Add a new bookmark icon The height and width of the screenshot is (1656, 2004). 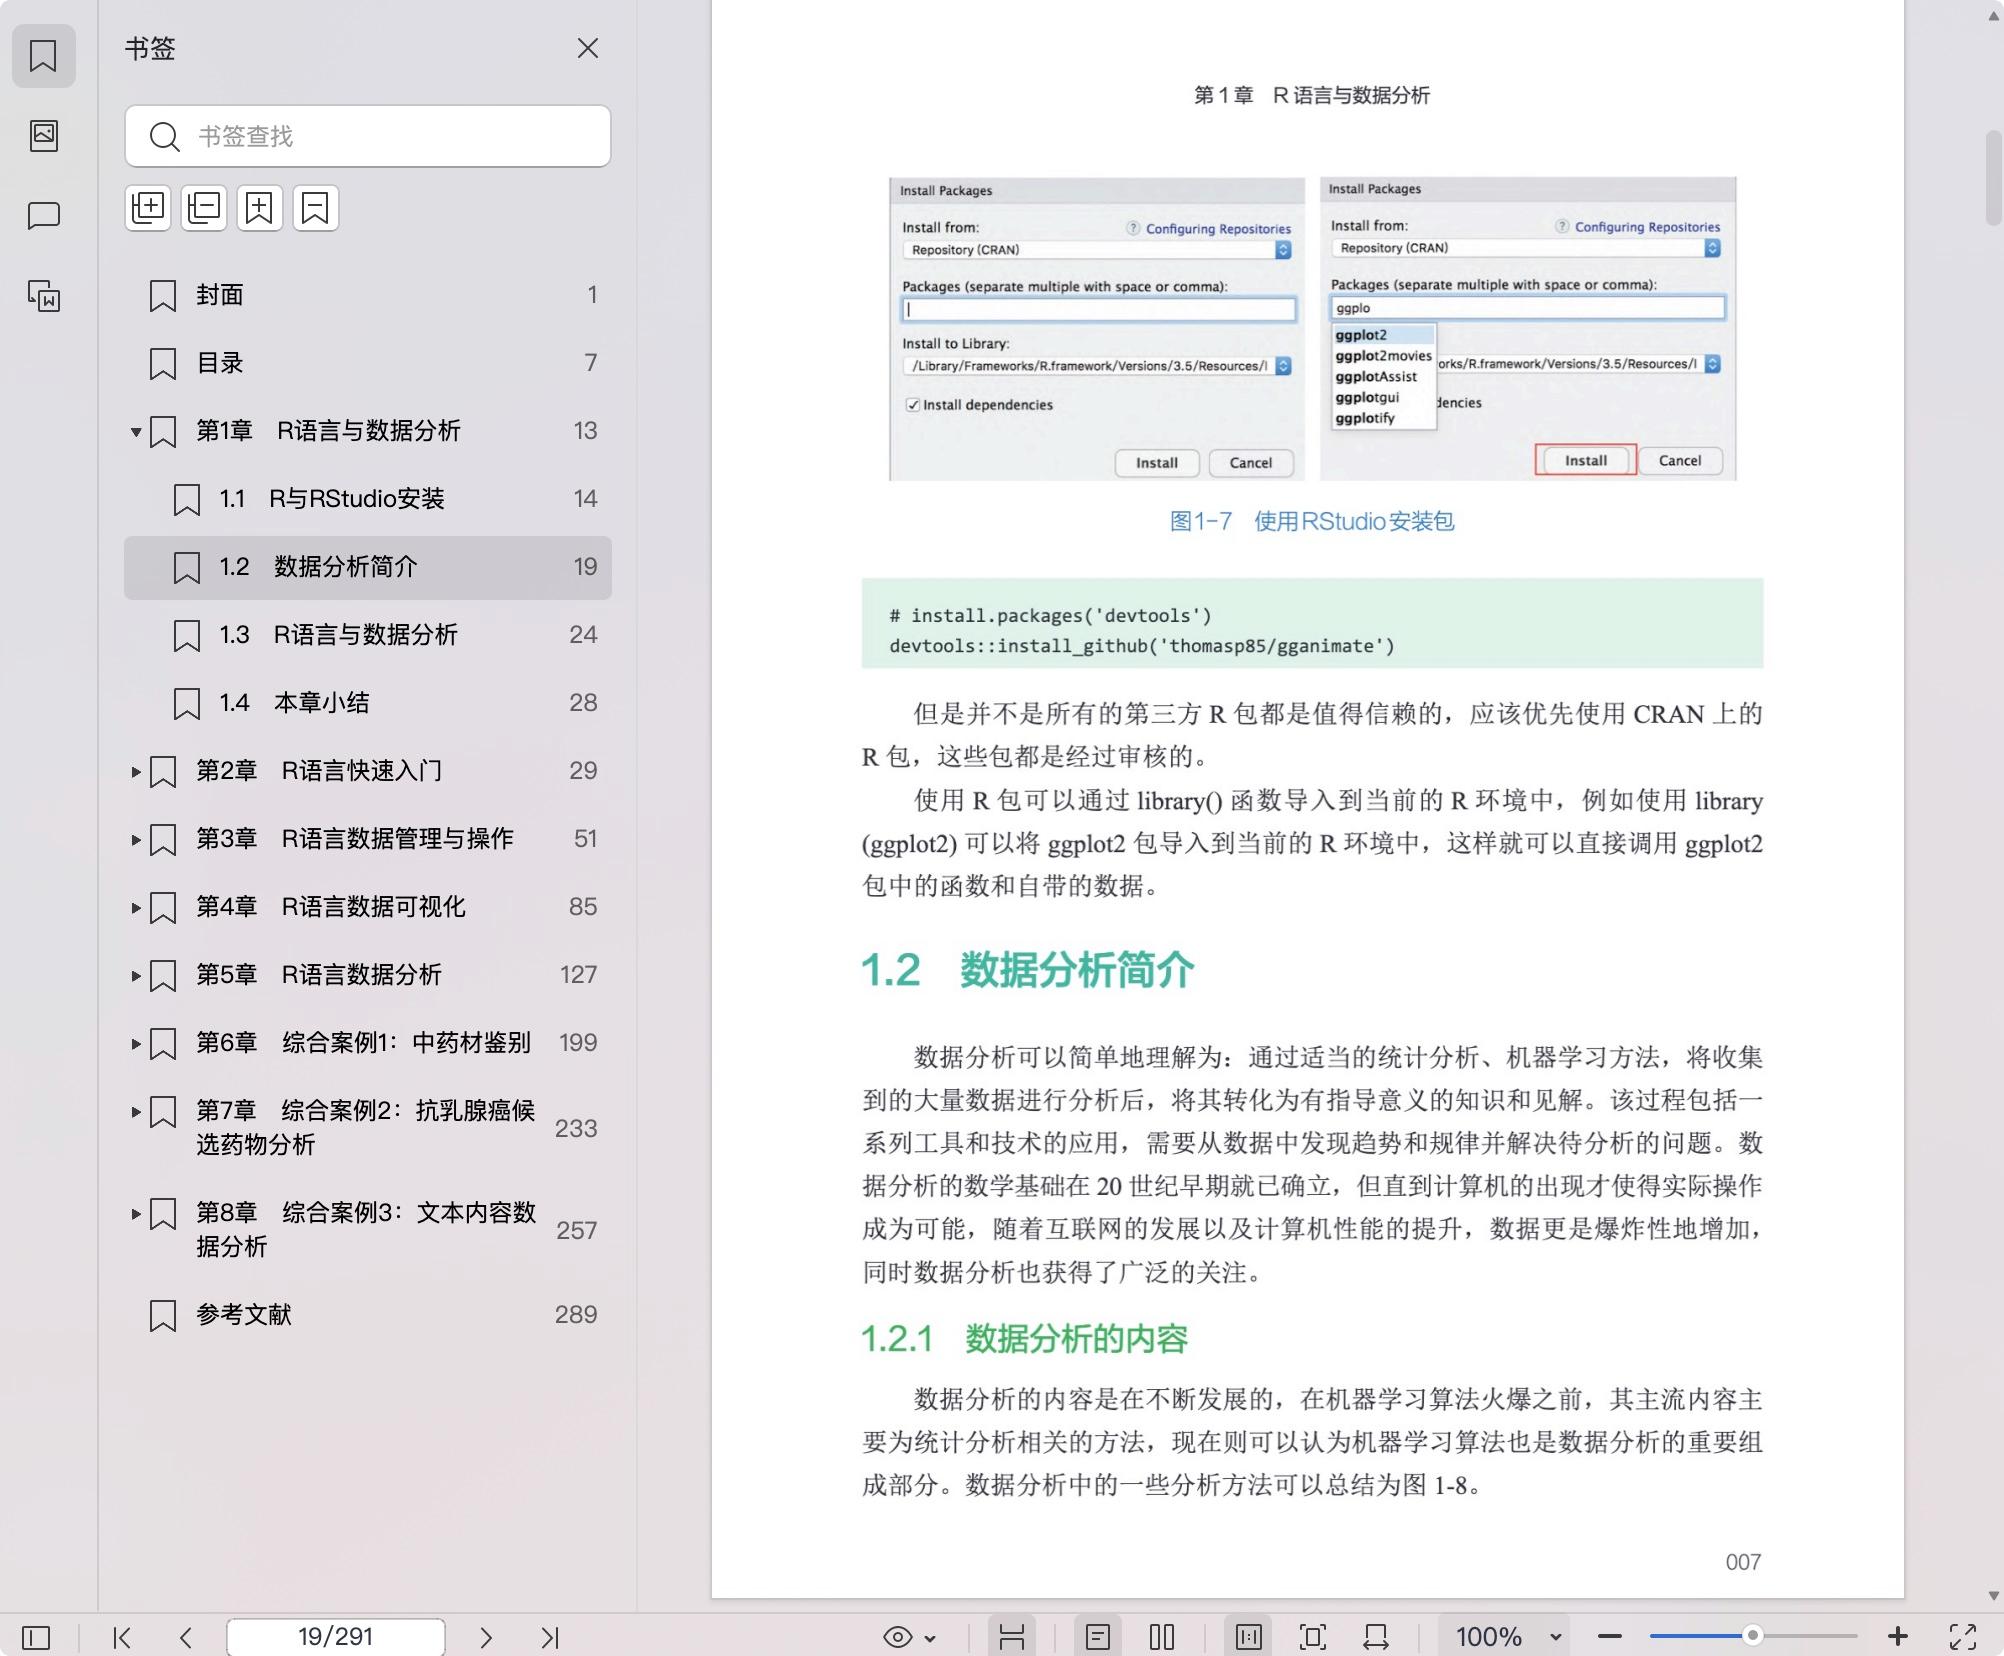pyautogui.click(x=260, y=208)
